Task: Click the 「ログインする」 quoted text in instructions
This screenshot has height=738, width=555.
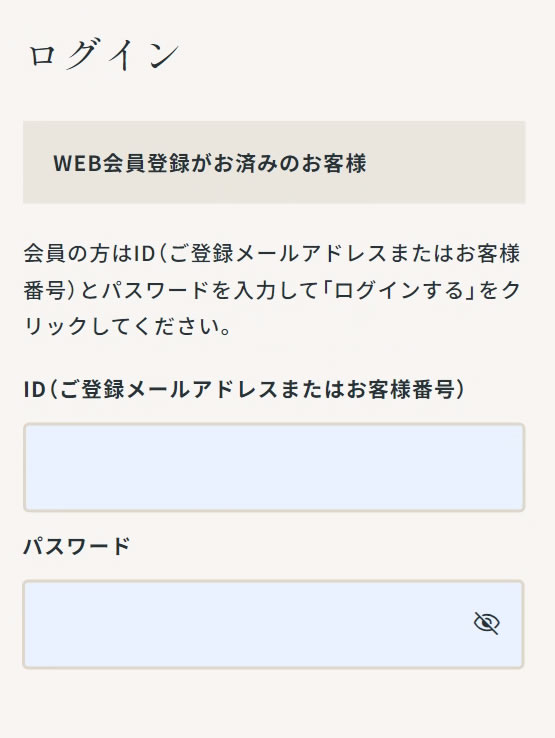Action: [x=399, y=290]
